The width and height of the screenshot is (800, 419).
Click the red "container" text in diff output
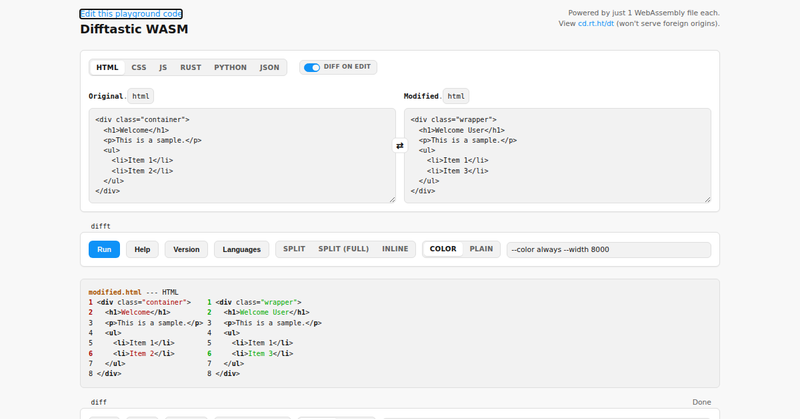point(164,302)
